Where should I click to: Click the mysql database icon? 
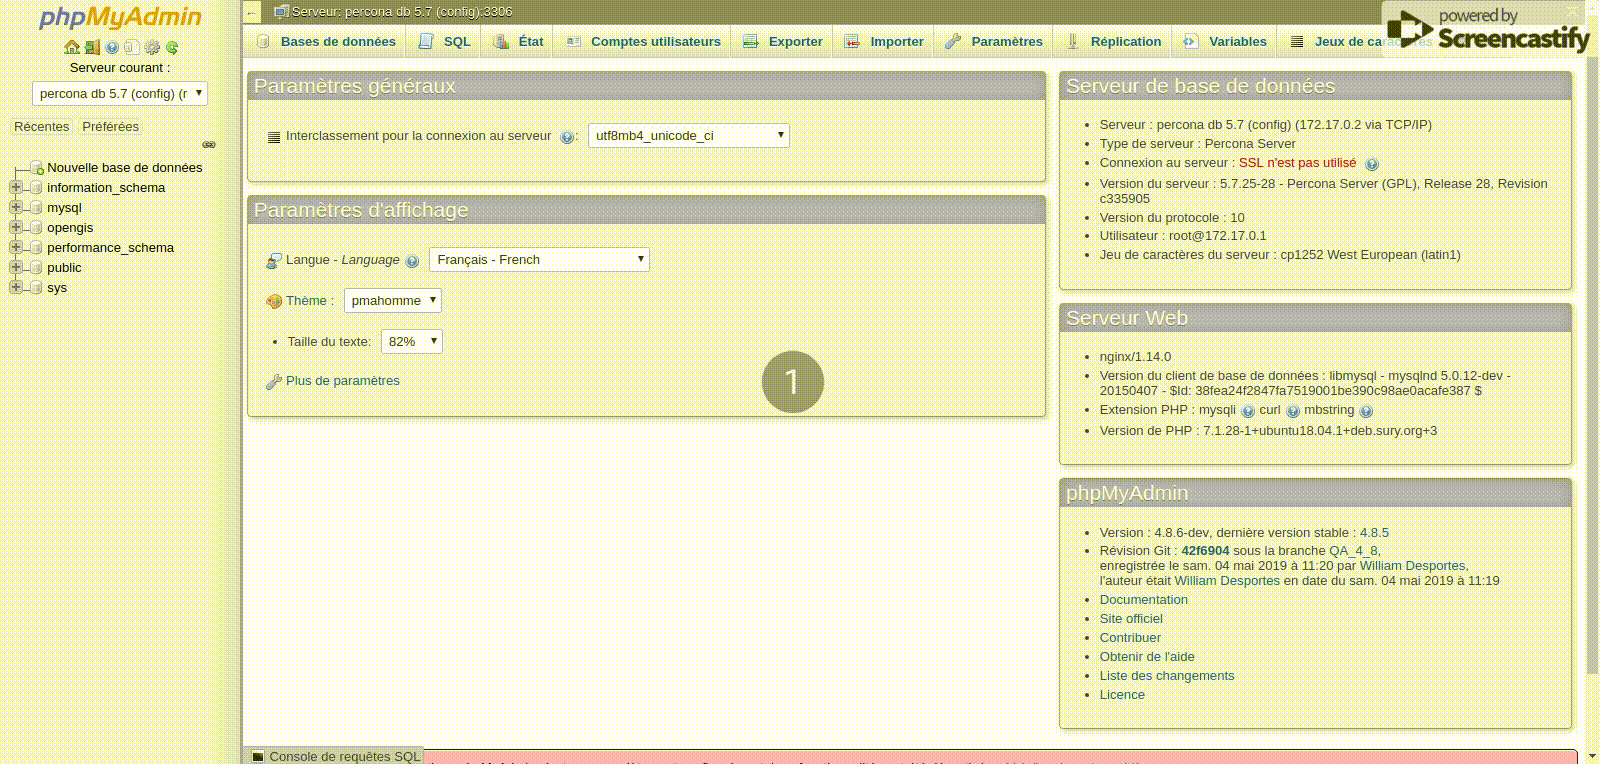point(36,208)
